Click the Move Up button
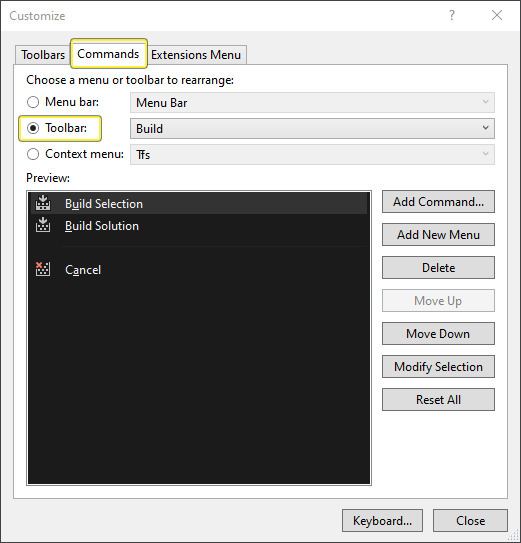521x543 pixels. pos(438,301)
